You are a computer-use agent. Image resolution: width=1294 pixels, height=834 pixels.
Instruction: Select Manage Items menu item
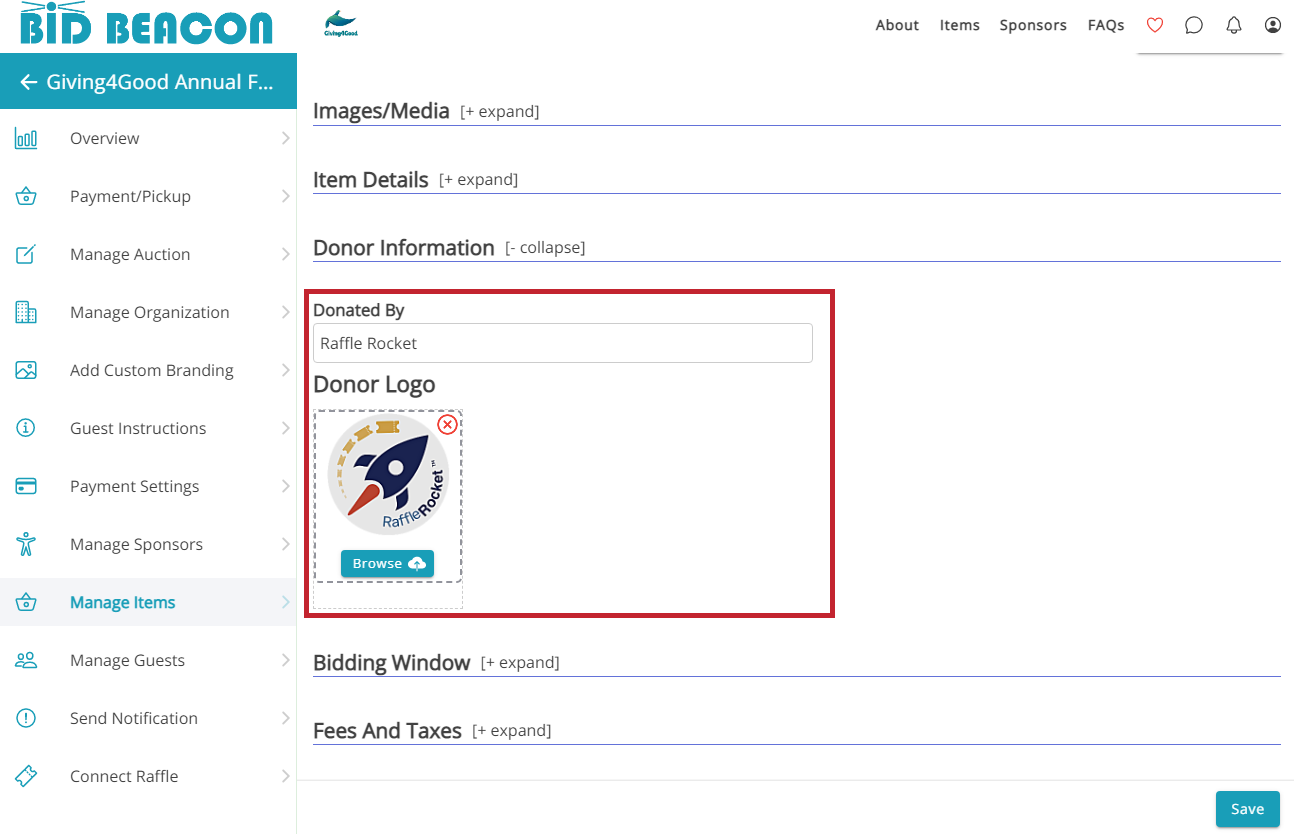click(x=148, y=603)
